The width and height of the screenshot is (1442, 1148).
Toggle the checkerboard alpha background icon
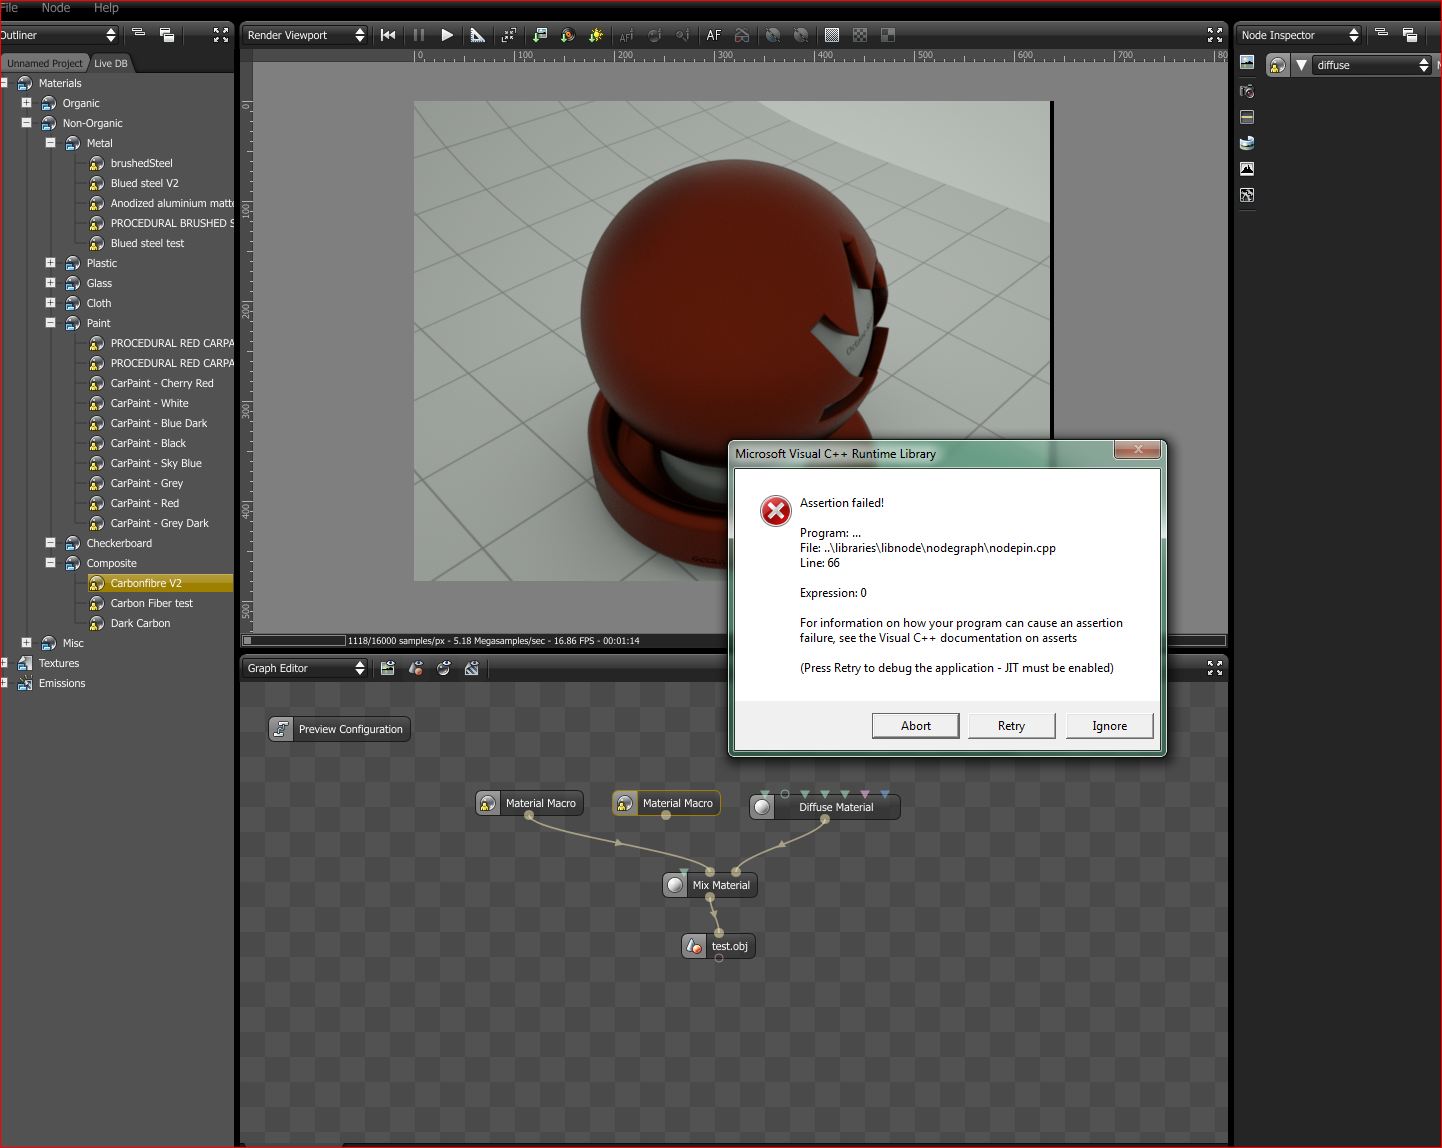tap(859, 35)
